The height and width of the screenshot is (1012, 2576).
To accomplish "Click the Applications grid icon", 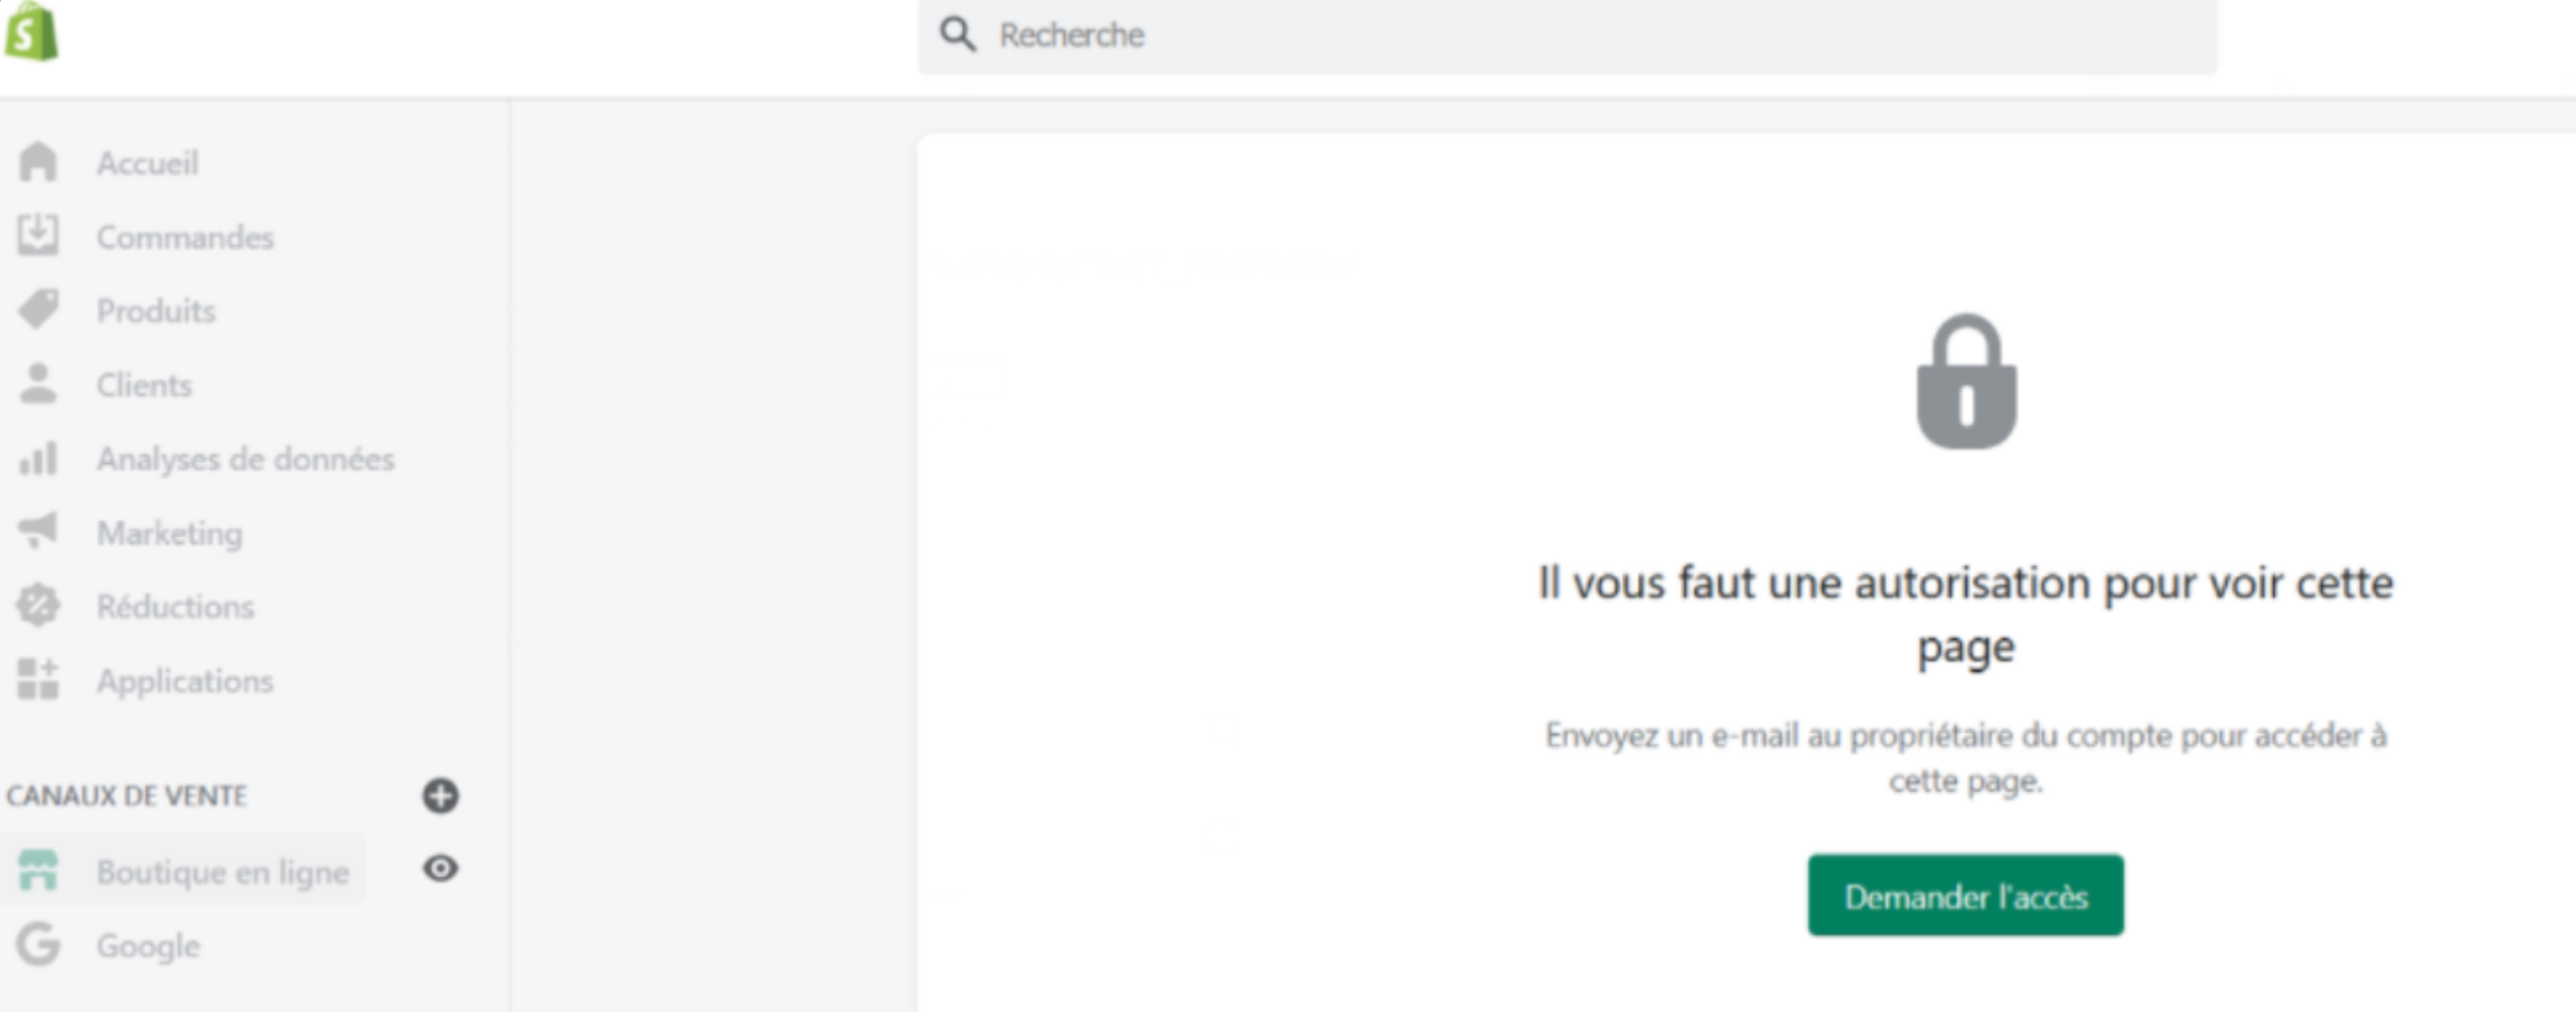I will [x=38, y=680].
